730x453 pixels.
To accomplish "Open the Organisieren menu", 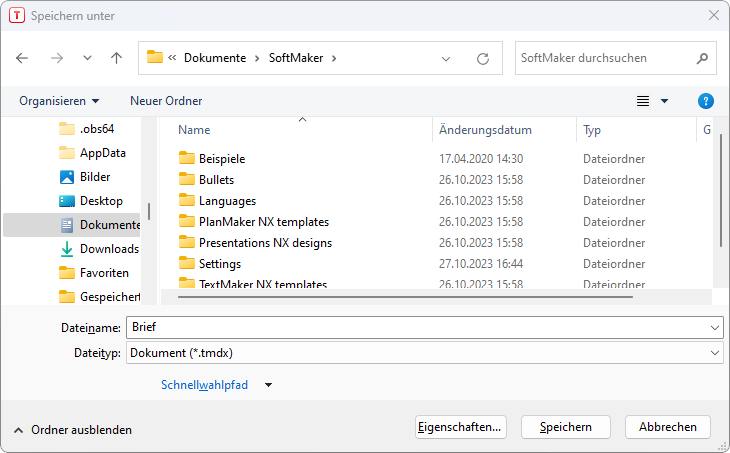I will [59, 101].
